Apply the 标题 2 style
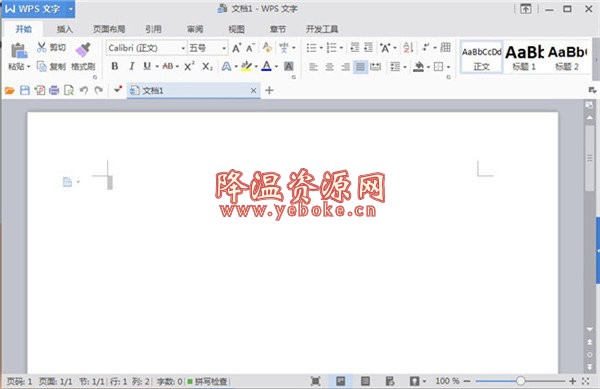This screenshot has height=389, width=600. [567, 57]
